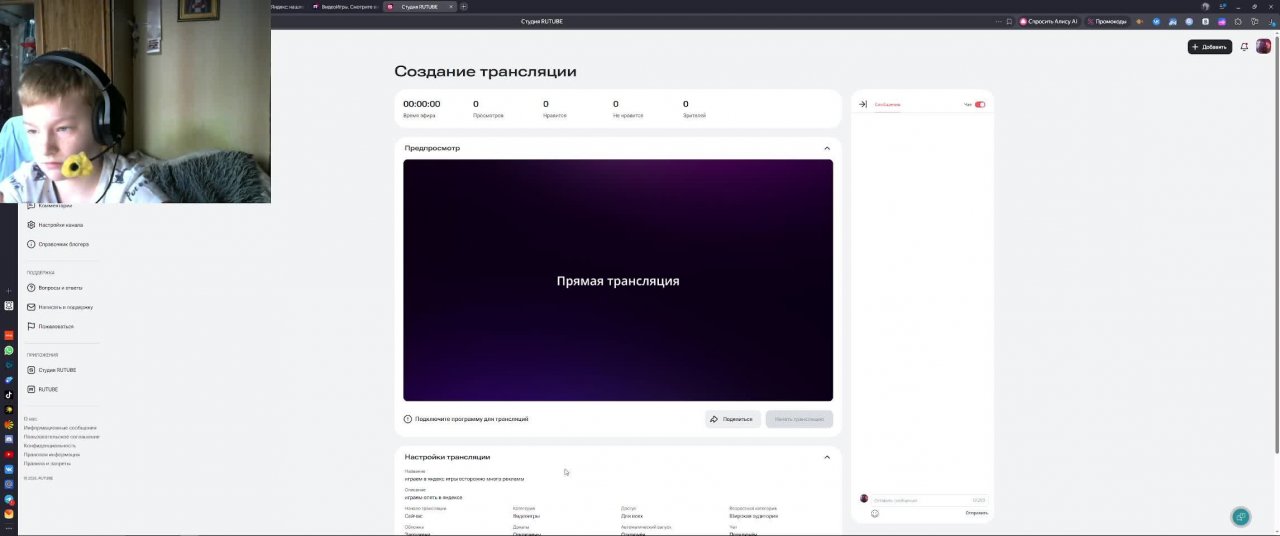The image size is (1280, 536).
Task: Click the Правила и запреты footer link
Action: [x=47, y=464]
